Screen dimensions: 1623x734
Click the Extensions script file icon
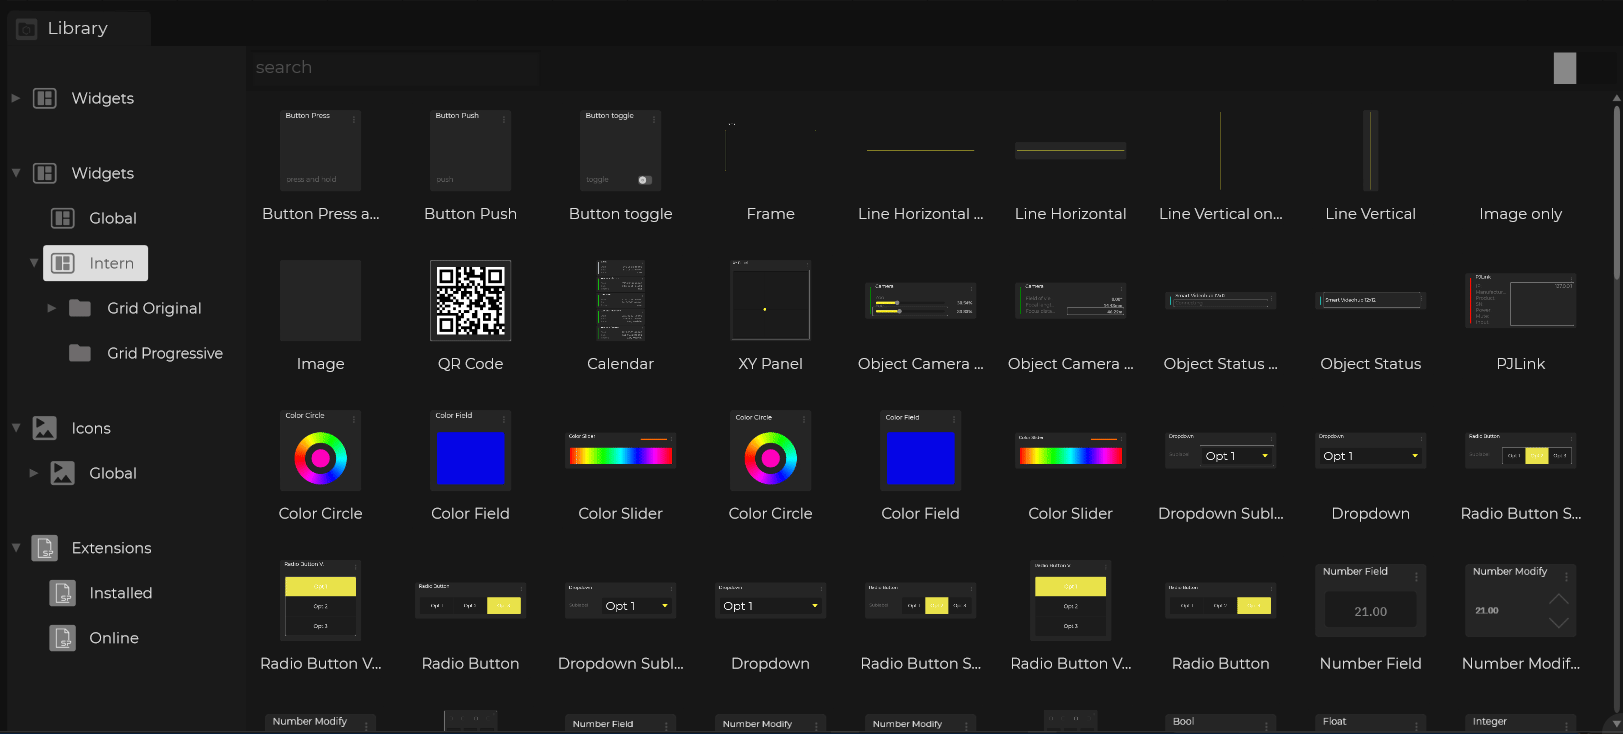pyautogui.click(x=45, y=548)
